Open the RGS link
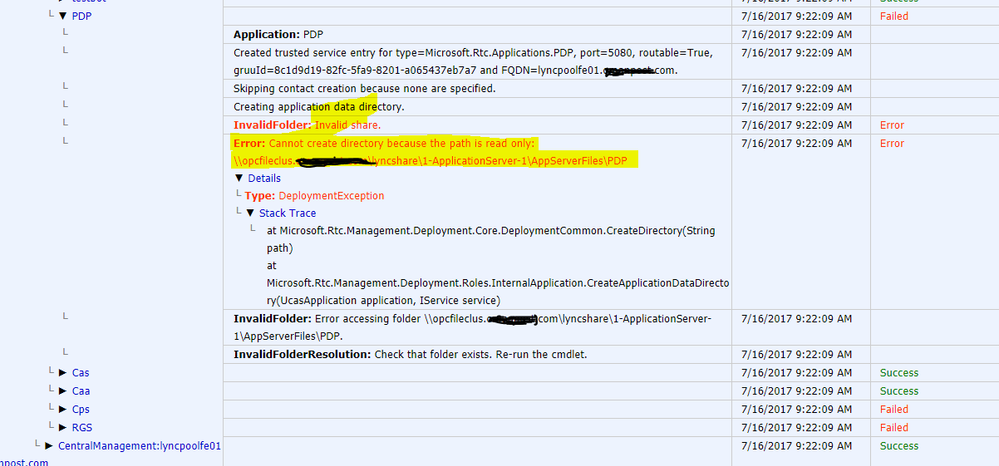The height and width of the screenshot is (466, 999). pos(82,427)
